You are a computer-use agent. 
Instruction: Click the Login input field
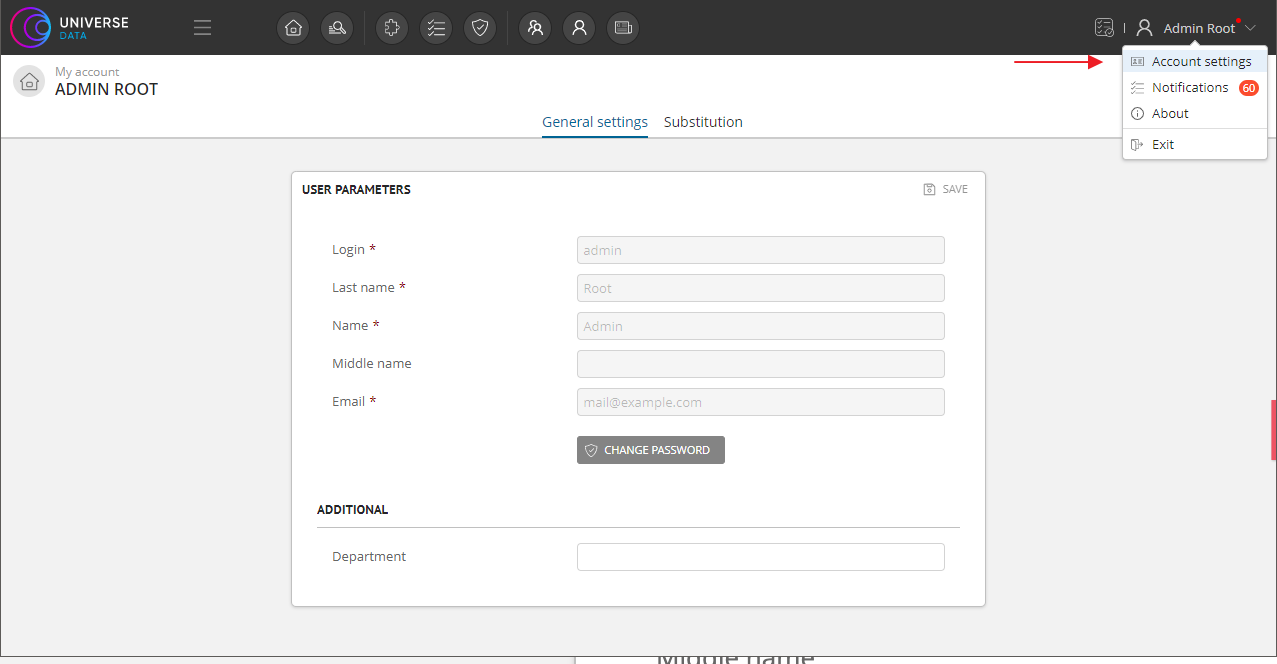click(761, 250)
